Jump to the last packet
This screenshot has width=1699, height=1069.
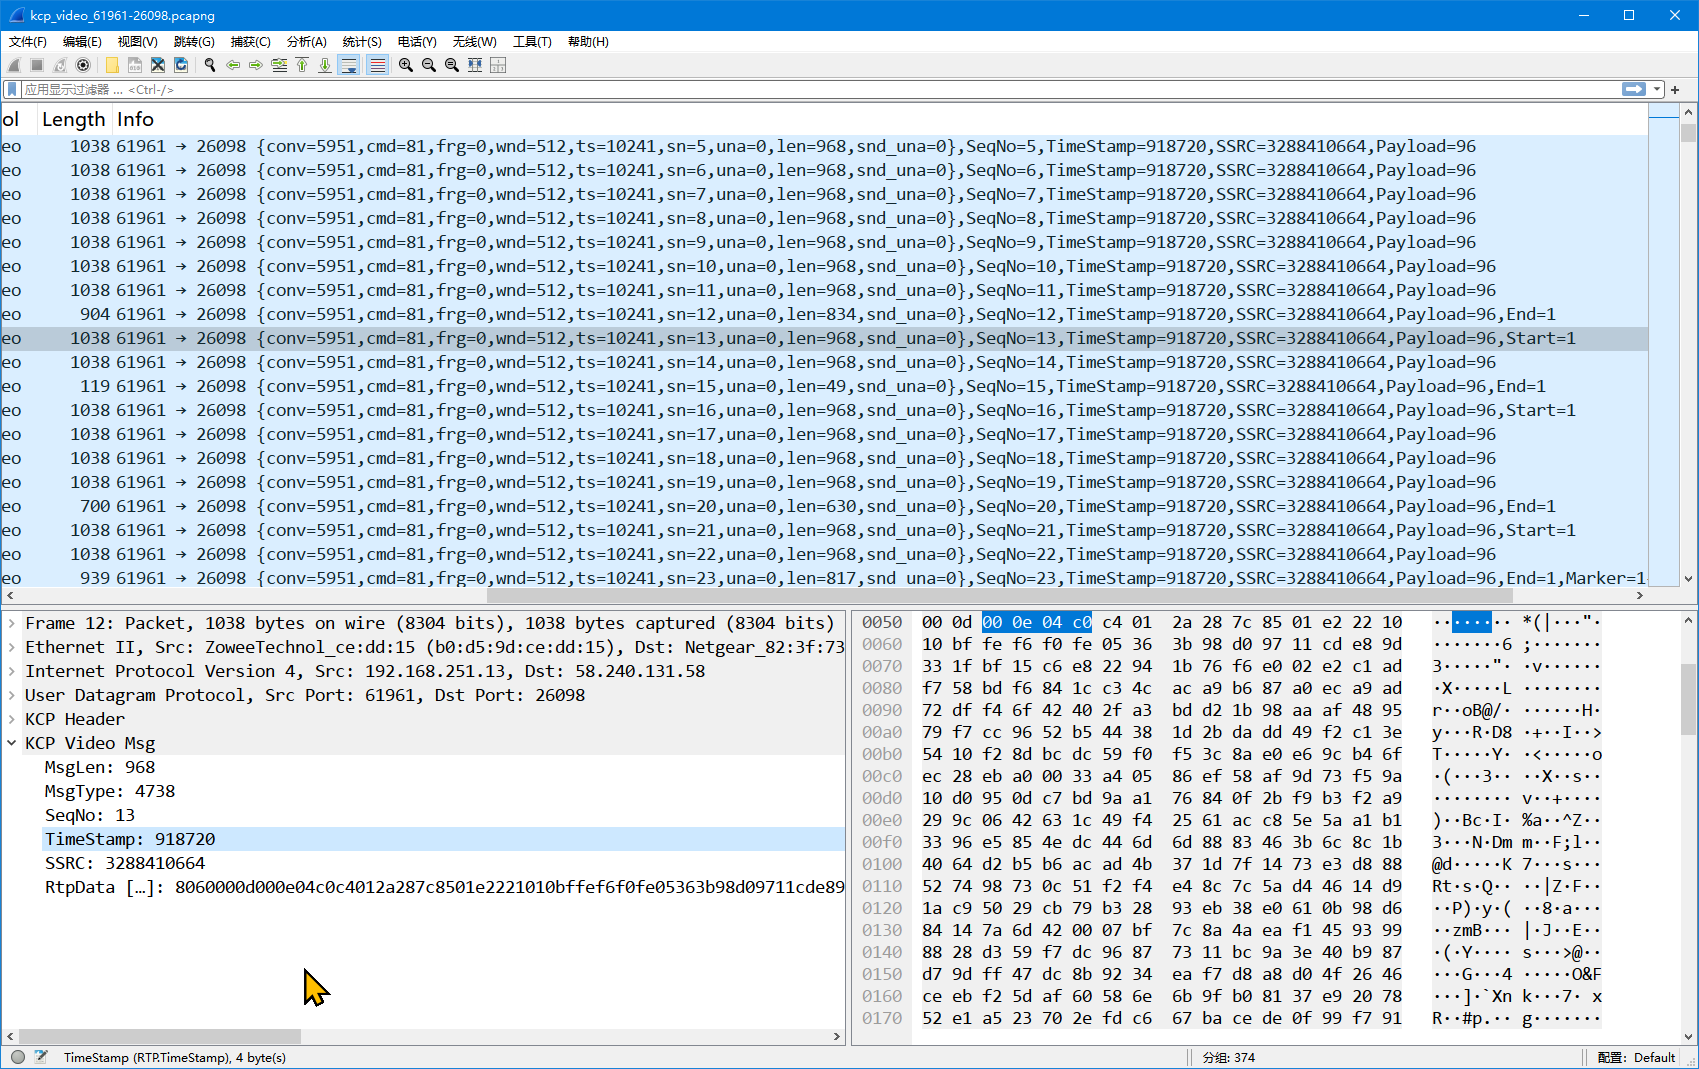click(325, 65)
